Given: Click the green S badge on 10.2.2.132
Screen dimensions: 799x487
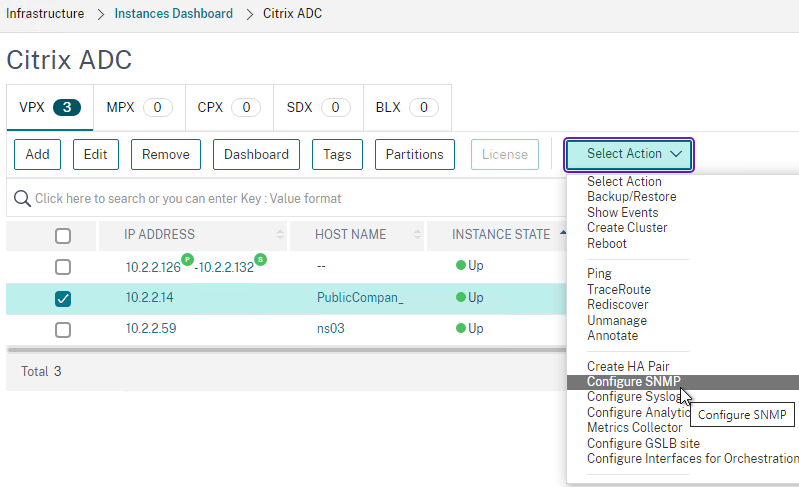Looking at the screenshot, I should point(260,259).
